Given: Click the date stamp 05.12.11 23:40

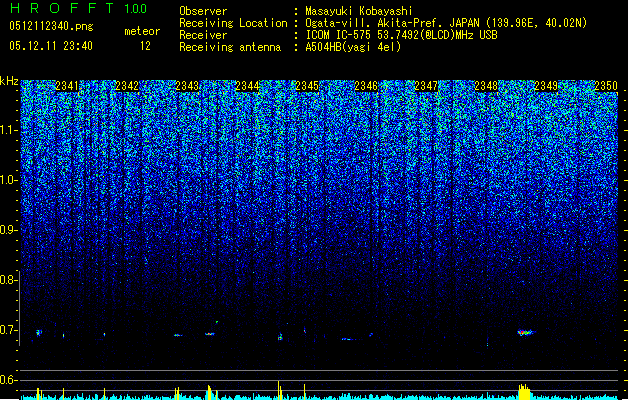Looking at the screenshot, I should 51,46.
